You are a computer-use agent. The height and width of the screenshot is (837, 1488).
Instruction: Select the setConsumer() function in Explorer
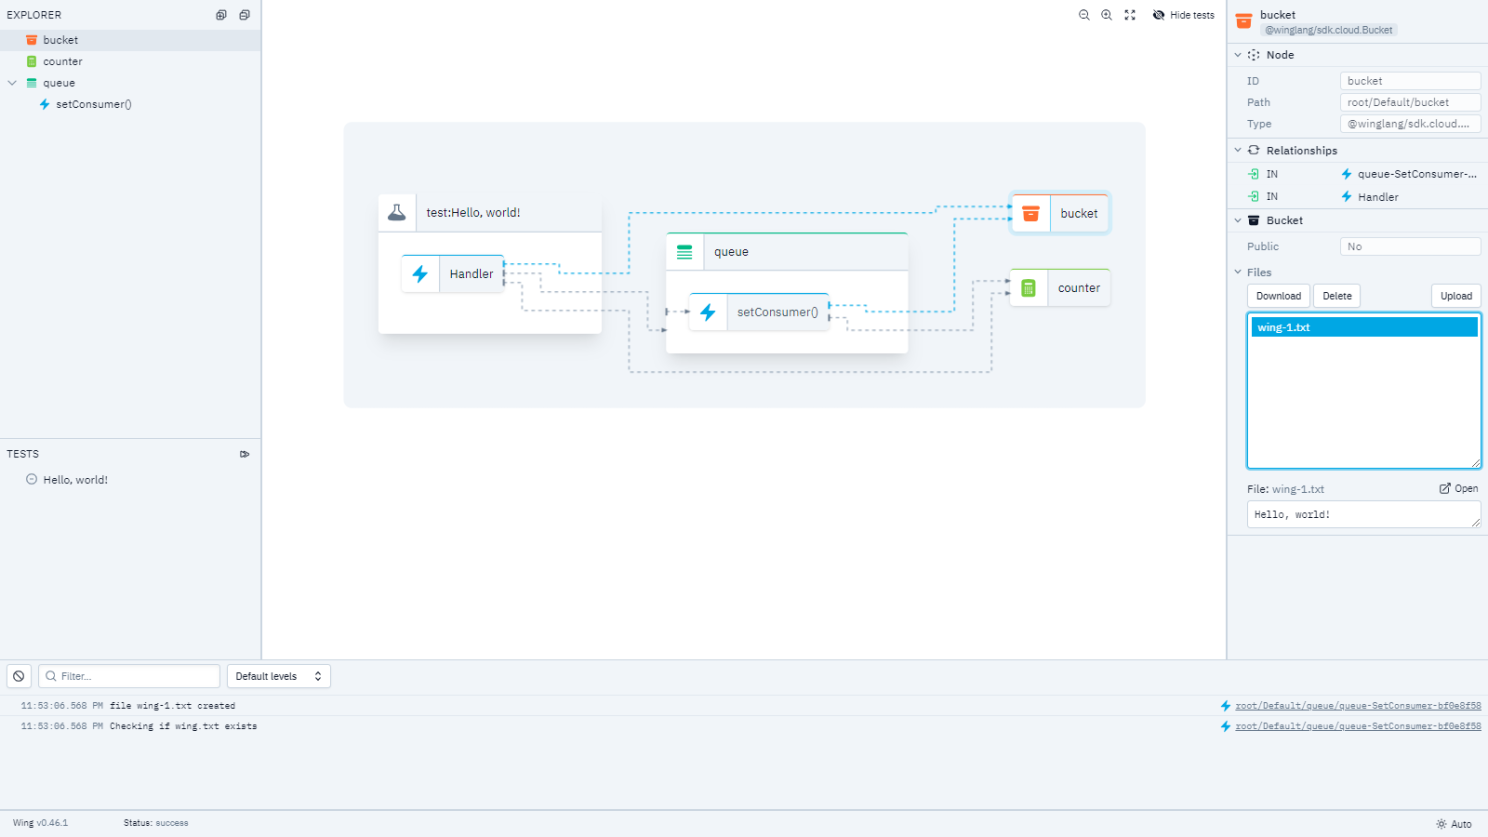(x=94, y=104)
